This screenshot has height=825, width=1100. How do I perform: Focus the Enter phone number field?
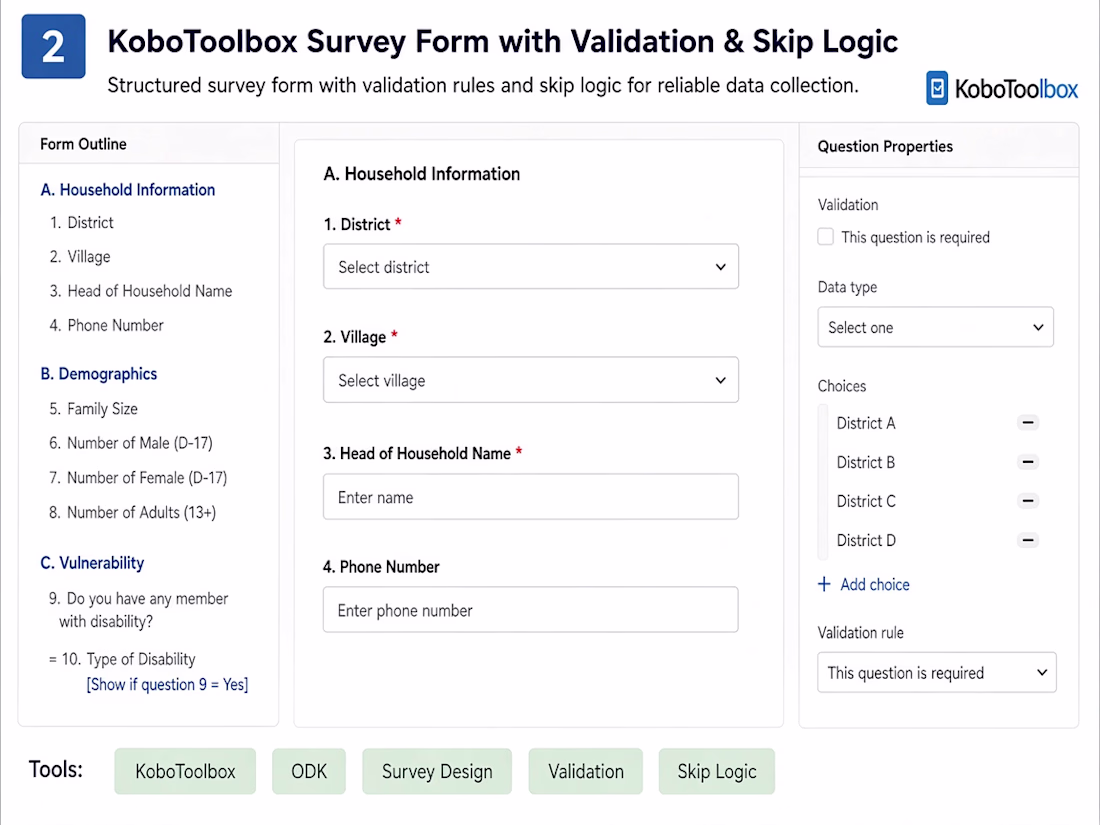click(x=530, y=610)
